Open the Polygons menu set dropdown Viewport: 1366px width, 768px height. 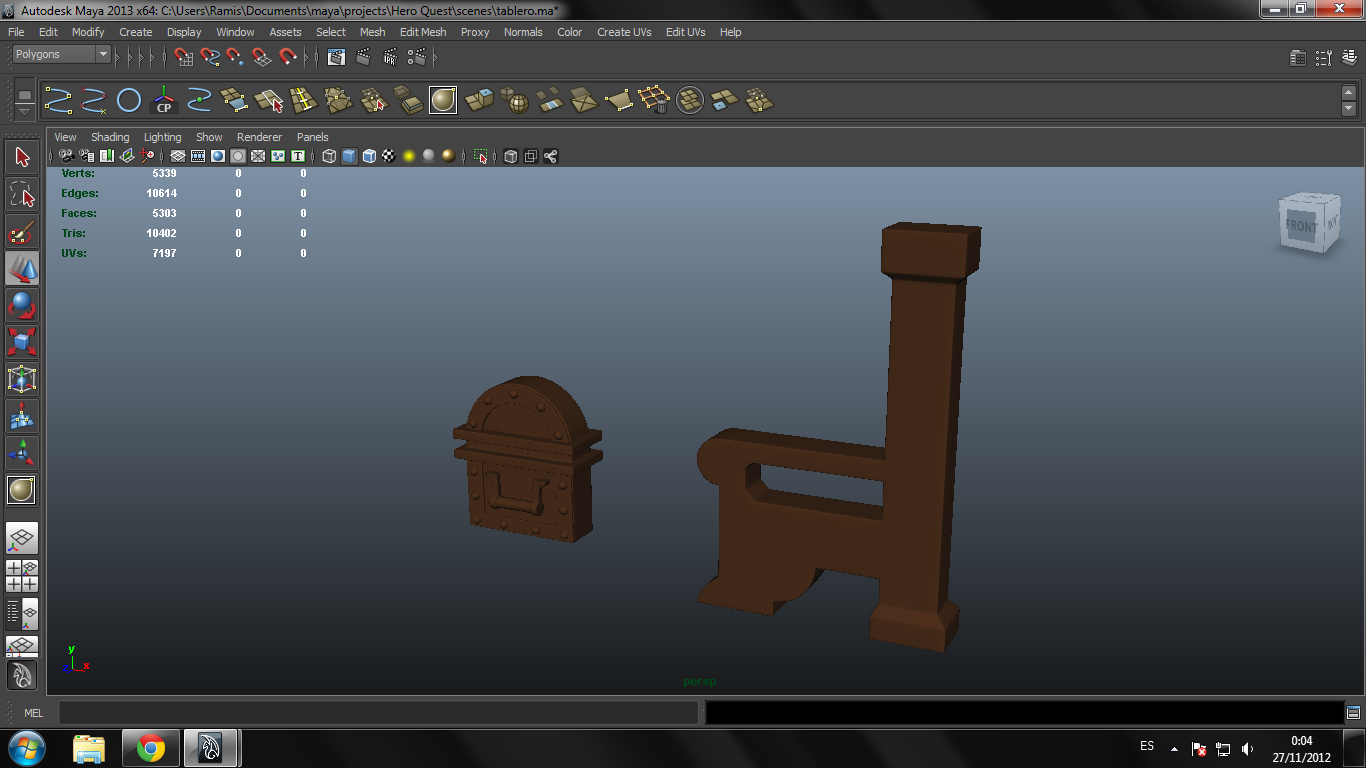pos(61,54)
